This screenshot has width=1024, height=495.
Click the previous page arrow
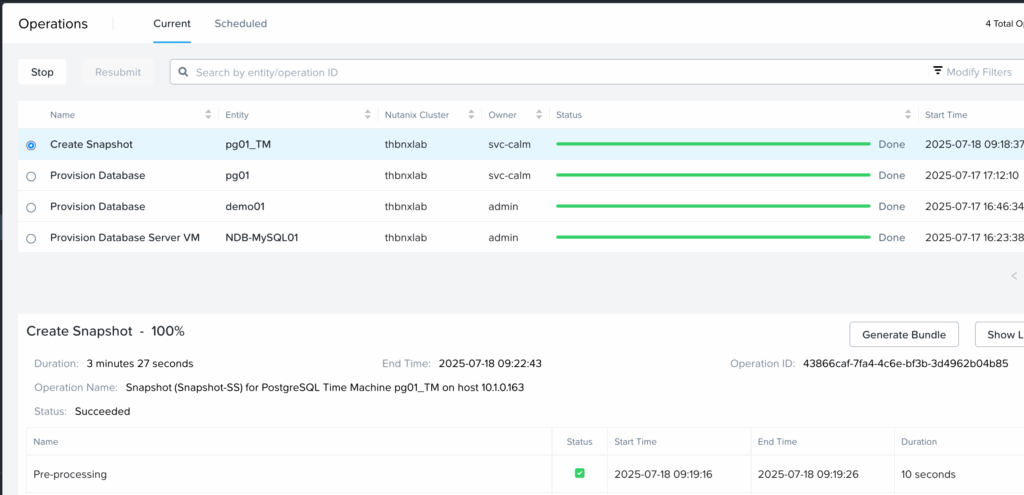(1014, 276)
